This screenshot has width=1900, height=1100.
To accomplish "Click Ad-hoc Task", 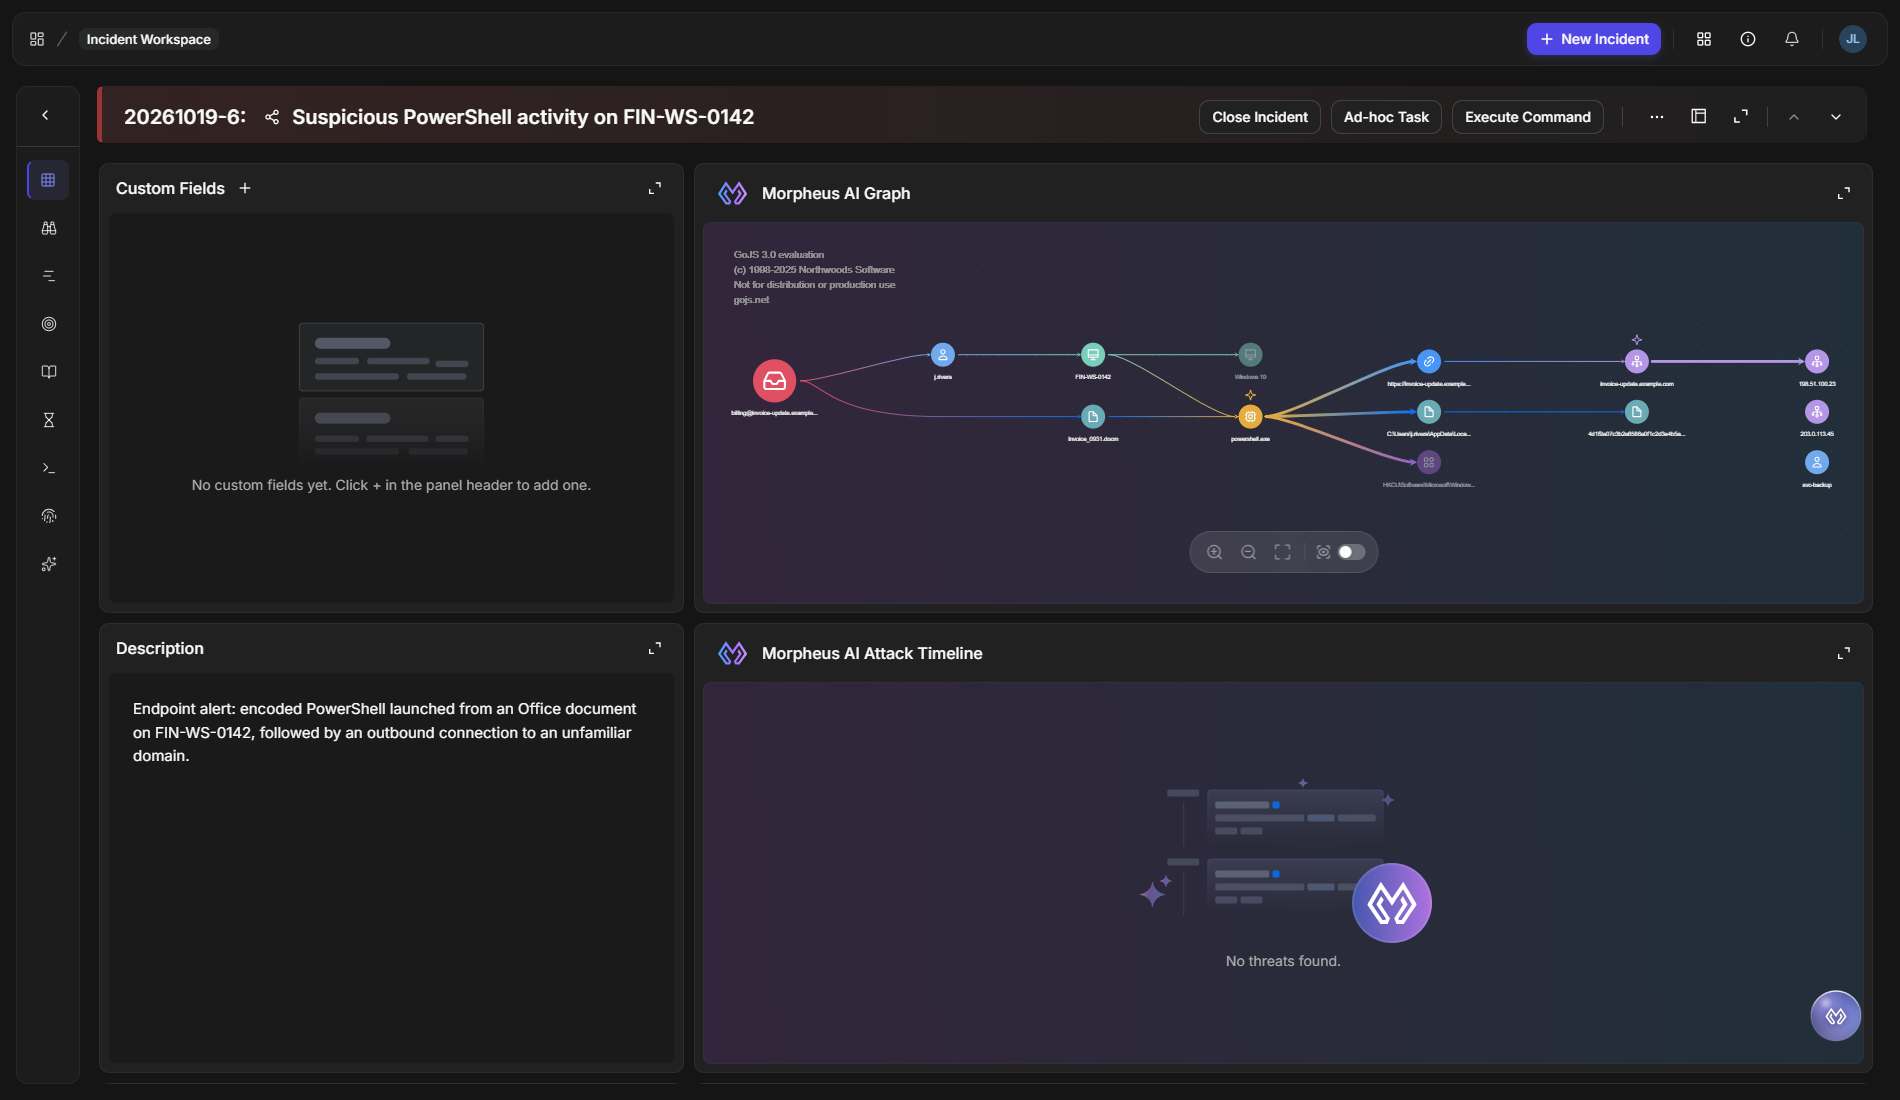I will click(1386, 117).
